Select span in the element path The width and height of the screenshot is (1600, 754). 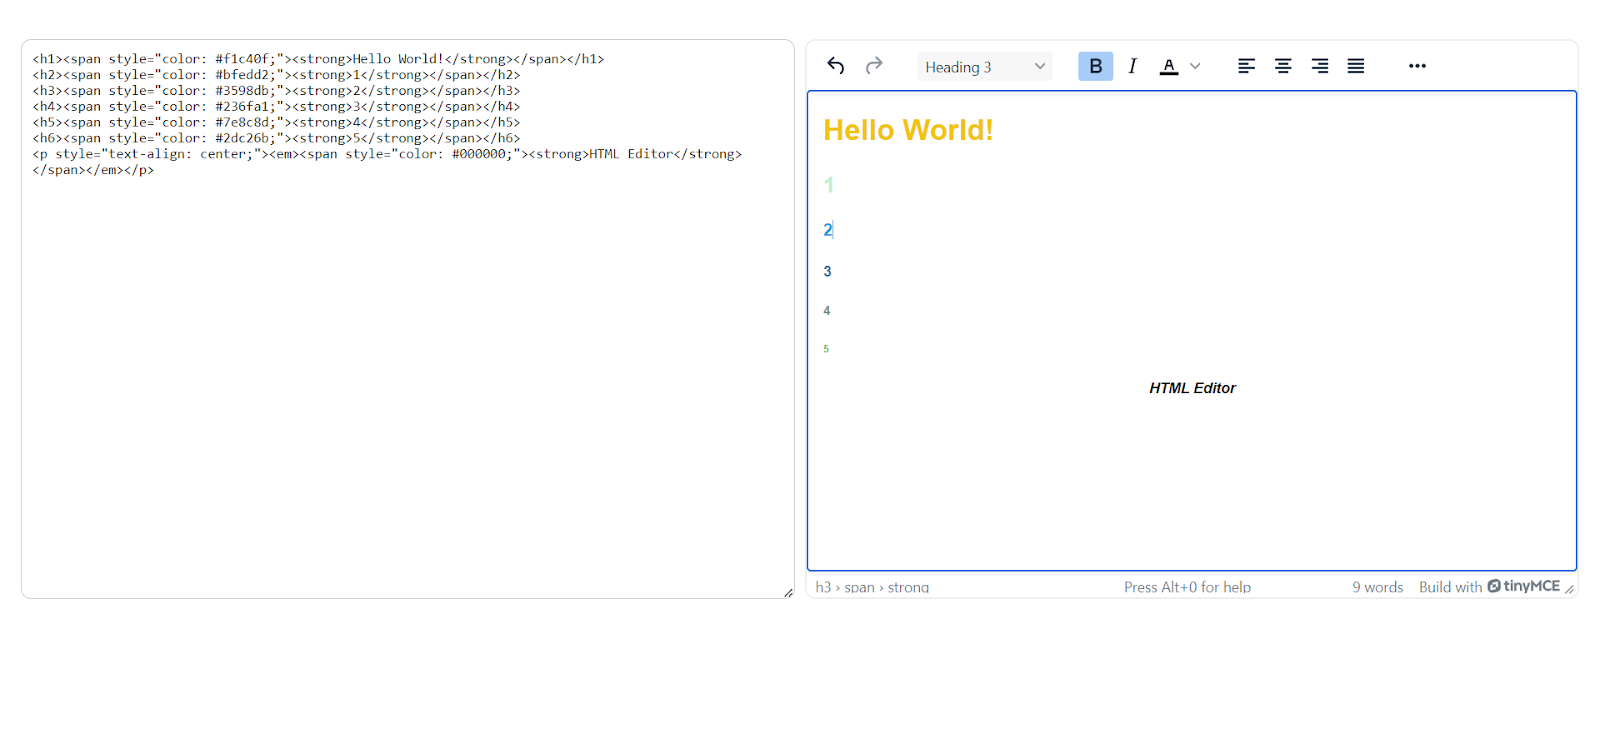[x=859, y=587]
